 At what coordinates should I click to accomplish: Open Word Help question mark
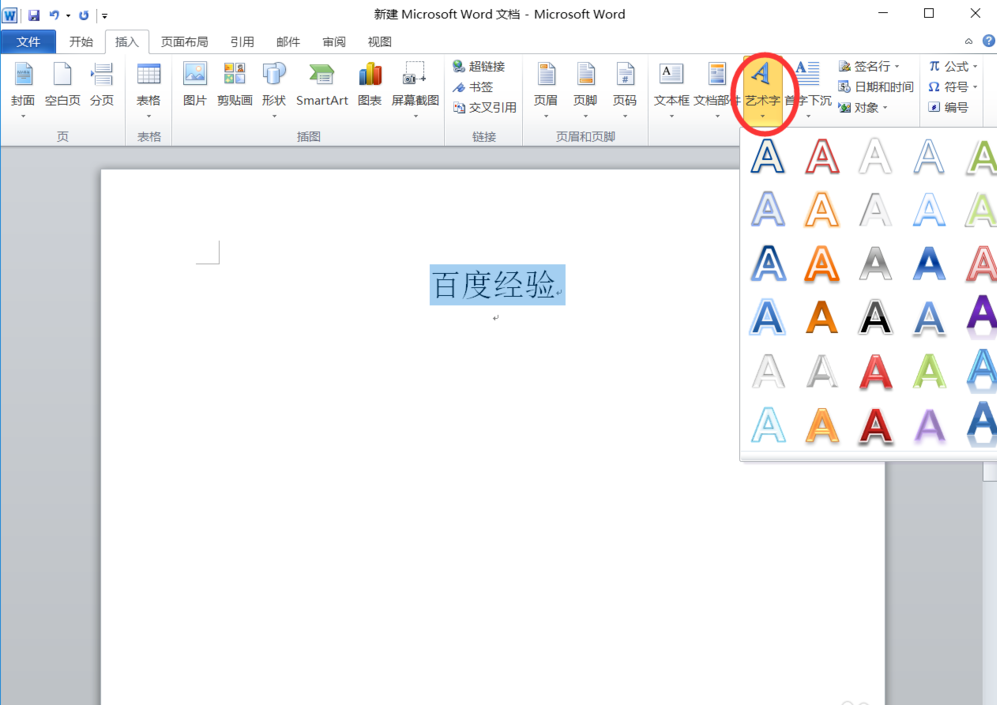tap(988, 41)
